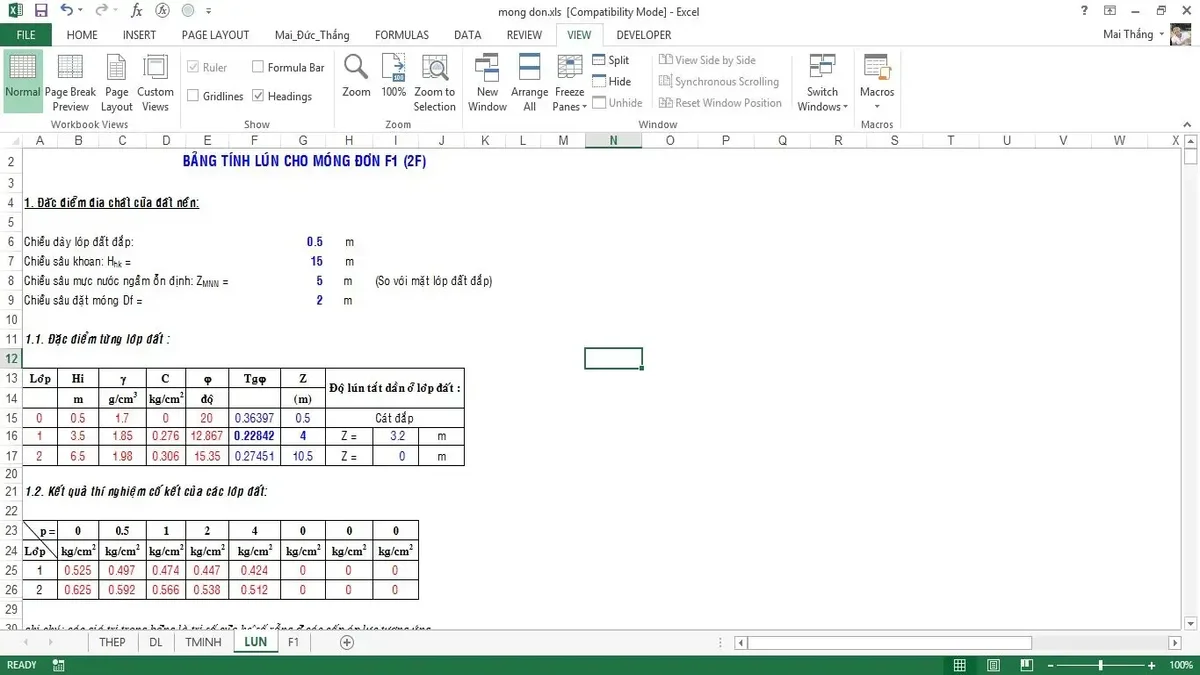Click Unhide window command
Image resolution: width=1200 pixels, height=675 pixels.
[x=618, y=102]
